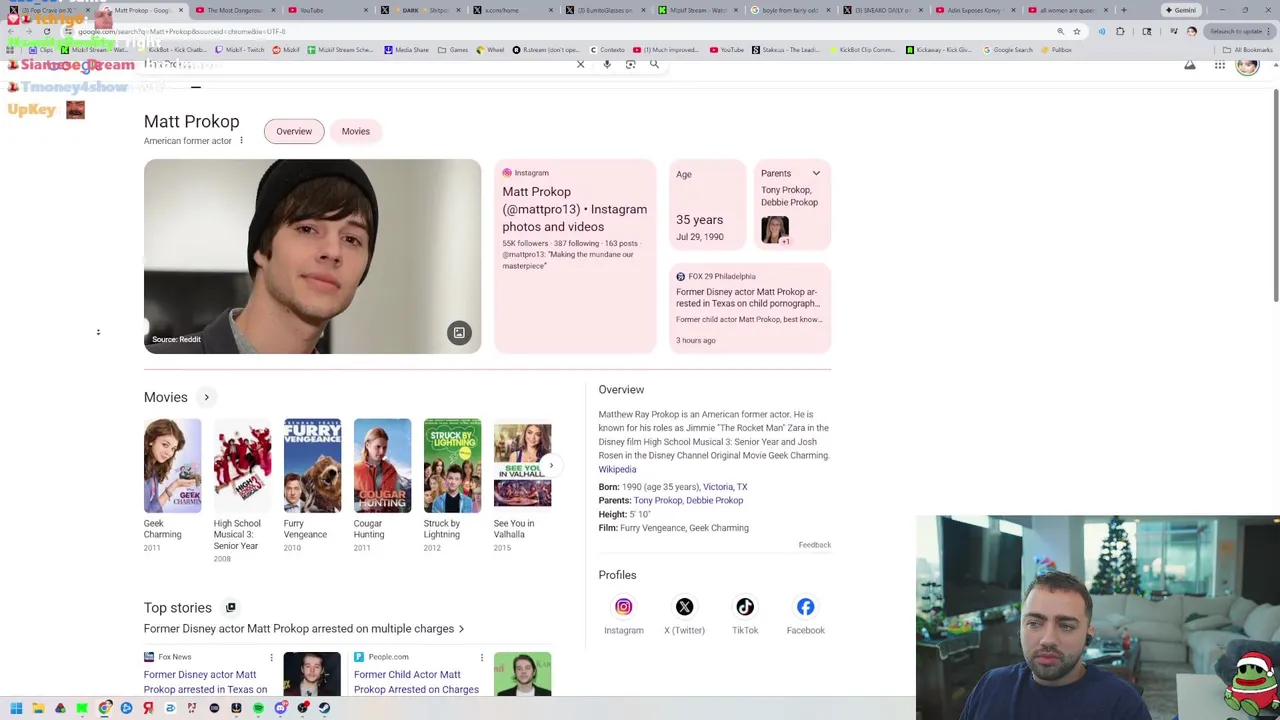Reload the page in Chrome
1280x720 pixels.
(46, 31)
